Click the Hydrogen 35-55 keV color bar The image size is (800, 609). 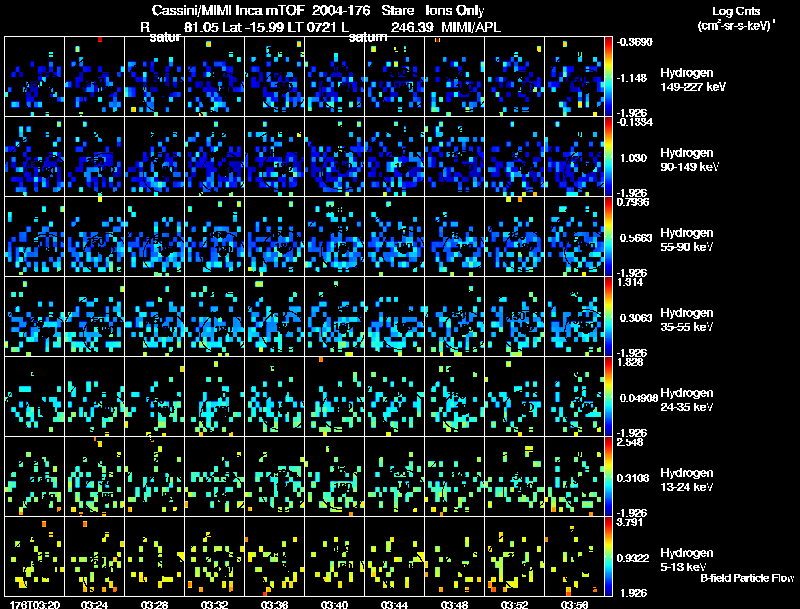pos(608,317)
